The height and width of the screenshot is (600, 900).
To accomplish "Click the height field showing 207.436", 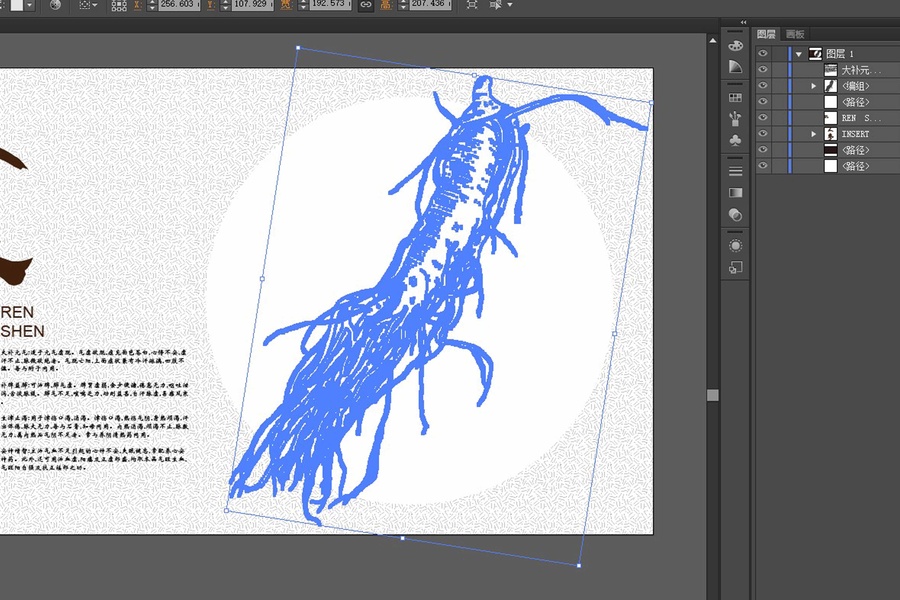I will point(430,4).
